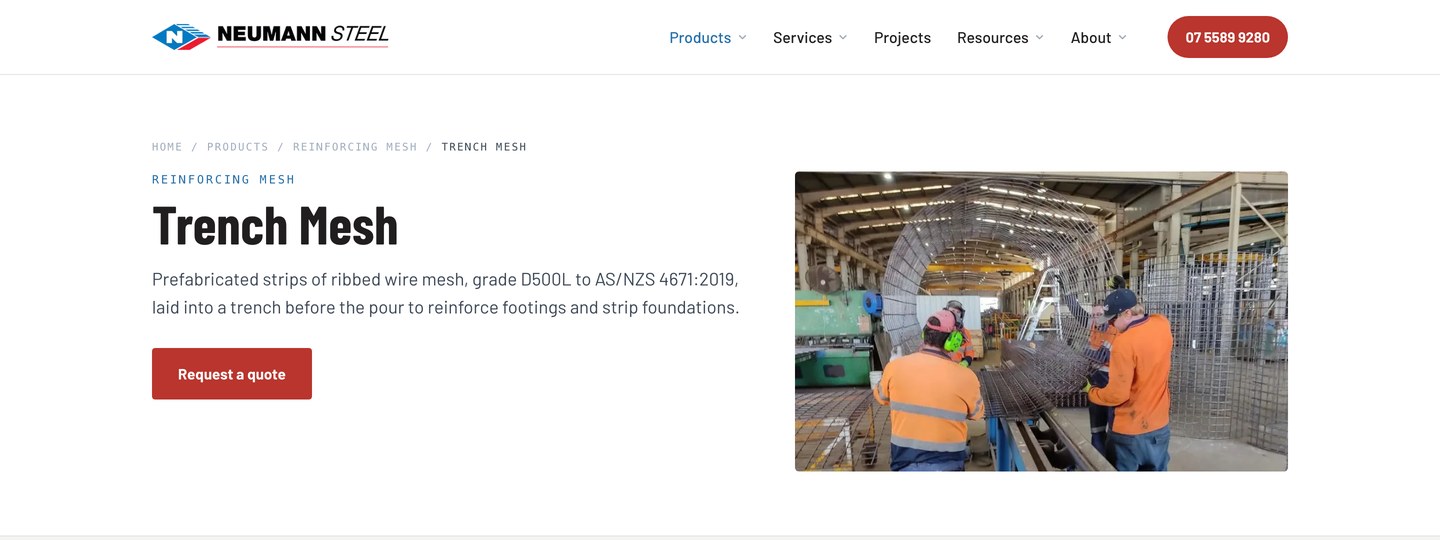This screenshot has width=1440, height=540.
Task: Click the Trench Mesh page heading
Action: coord(275,225)
